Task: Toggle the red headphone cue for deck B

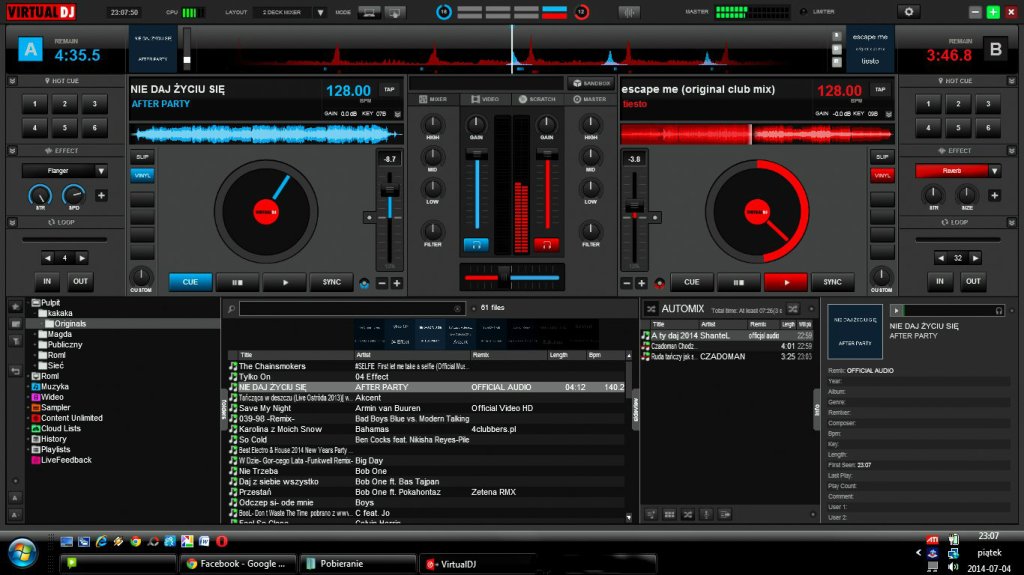Action: coord(547,244)
